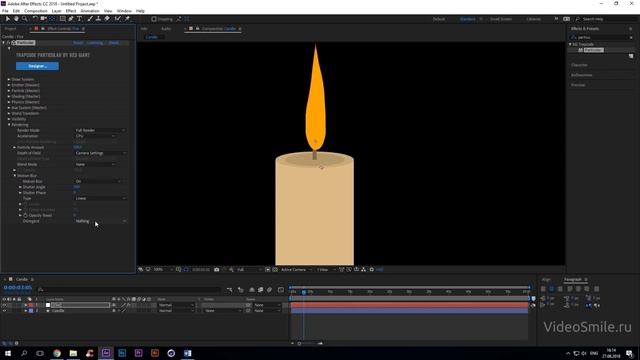Open Adobe Illustrator taskbar icon
The height and width of the screenshot is (360, 640).
[x=155, y=353]
